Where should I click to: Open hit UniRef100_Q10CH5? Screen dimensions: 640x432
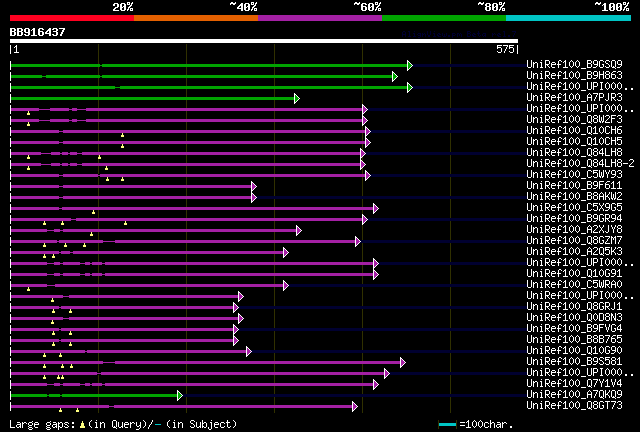coord(574,141)
